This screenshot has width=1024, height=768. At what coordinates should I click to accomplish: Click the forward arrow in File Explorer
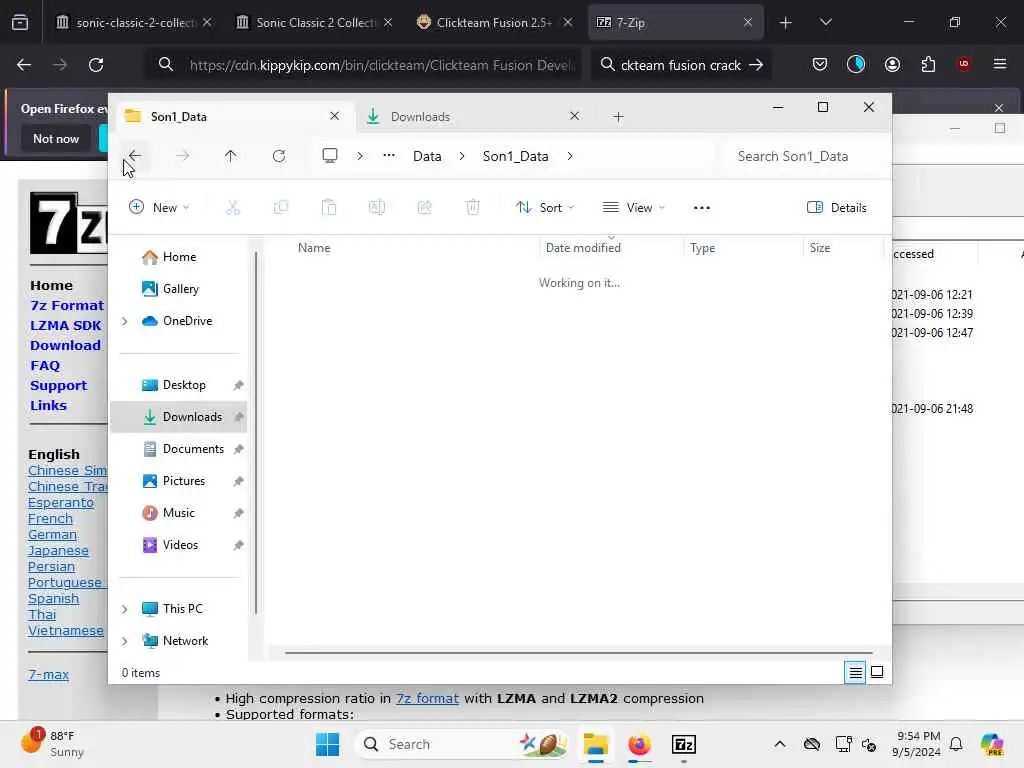click(183, 156)
